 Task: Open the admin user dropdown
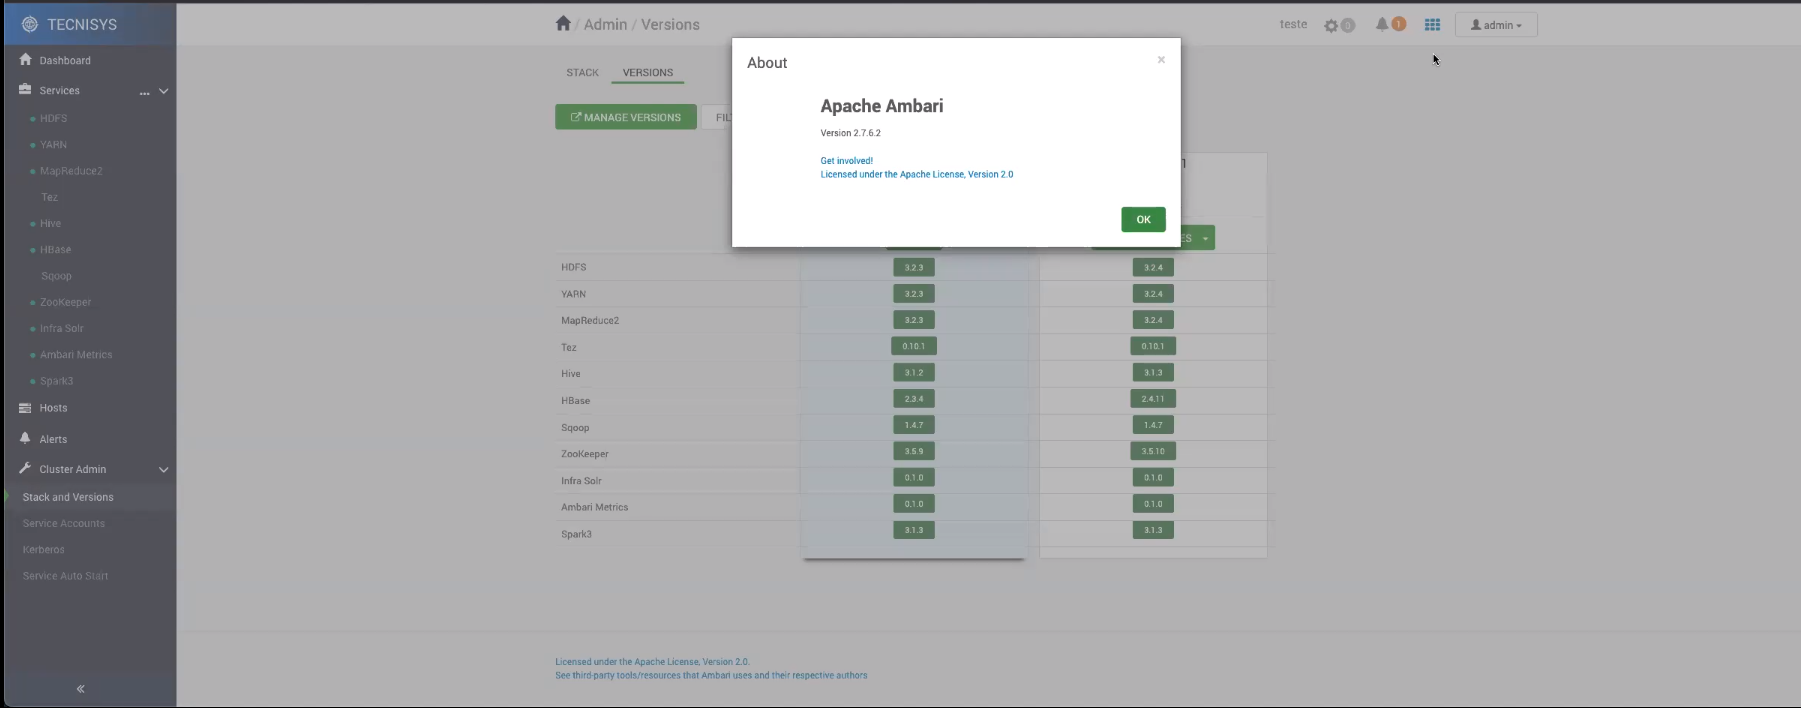(x=1496, y=25)
